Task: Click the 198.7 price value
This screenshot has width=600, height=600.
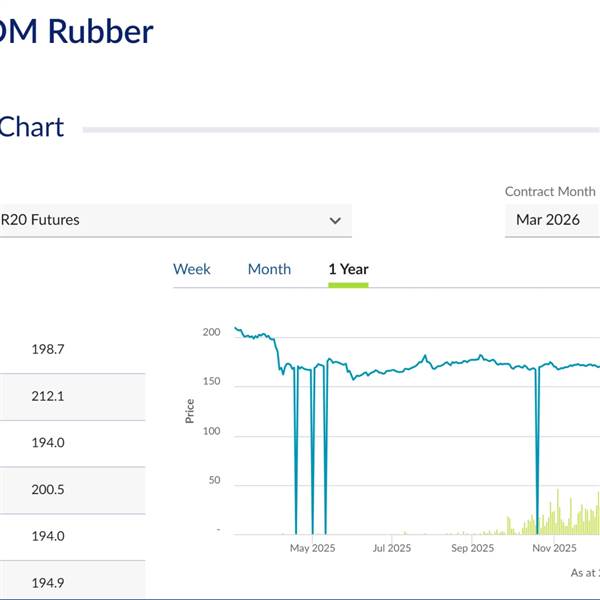Action: coord(48,349)
